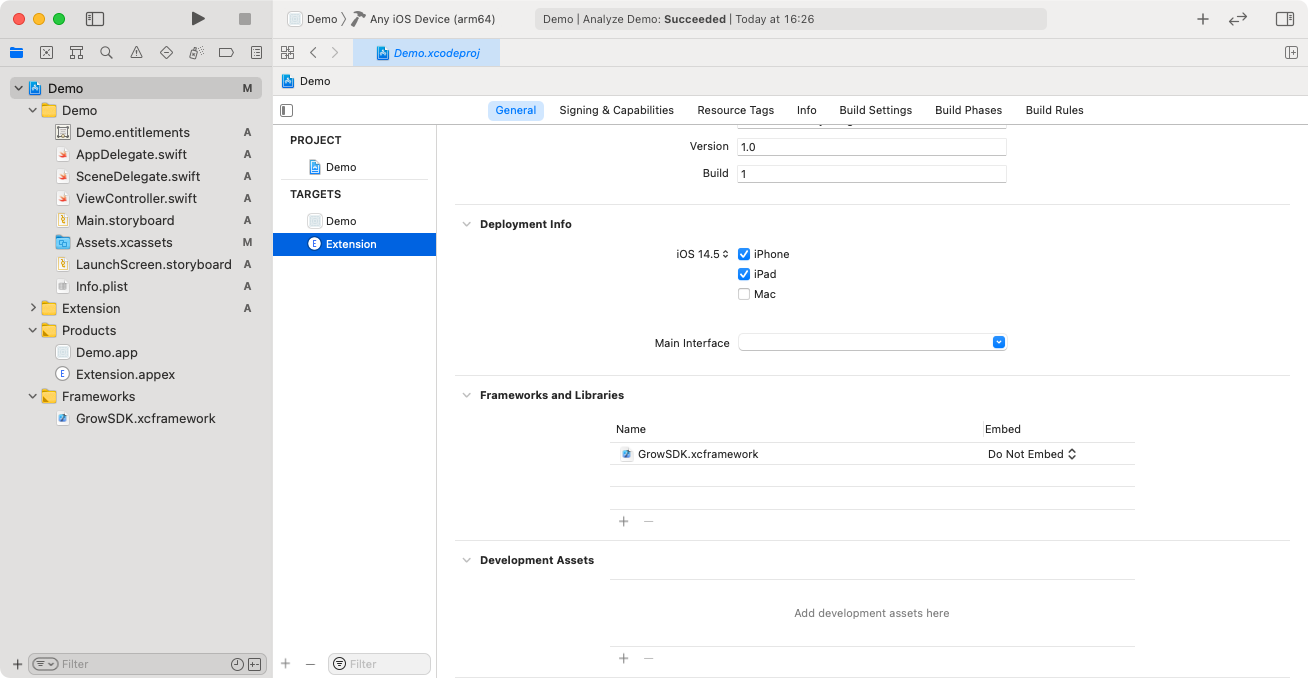
Task: Open the Library with plus button
Action: 1203,19
